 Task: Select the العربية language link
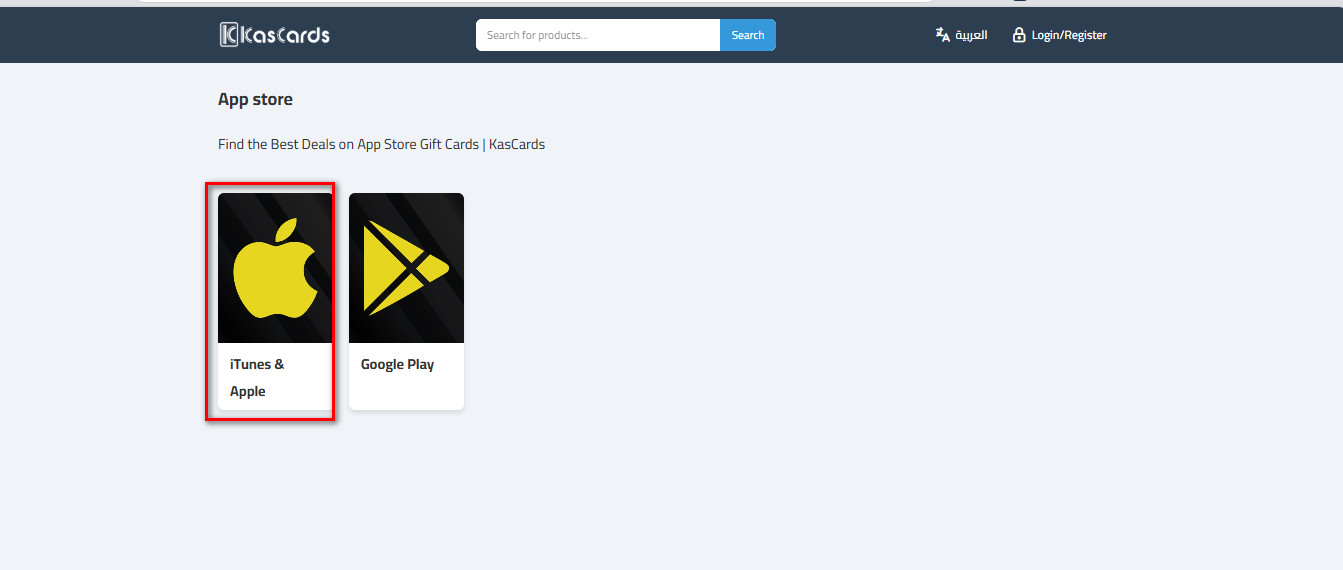point(971,35)
